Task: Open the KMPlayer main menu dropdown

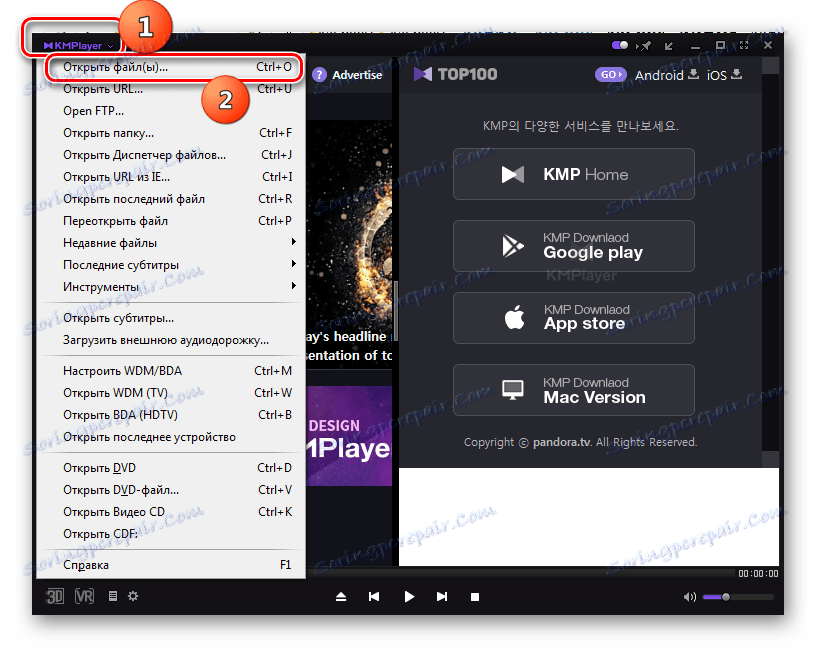Action: (78, 46)
